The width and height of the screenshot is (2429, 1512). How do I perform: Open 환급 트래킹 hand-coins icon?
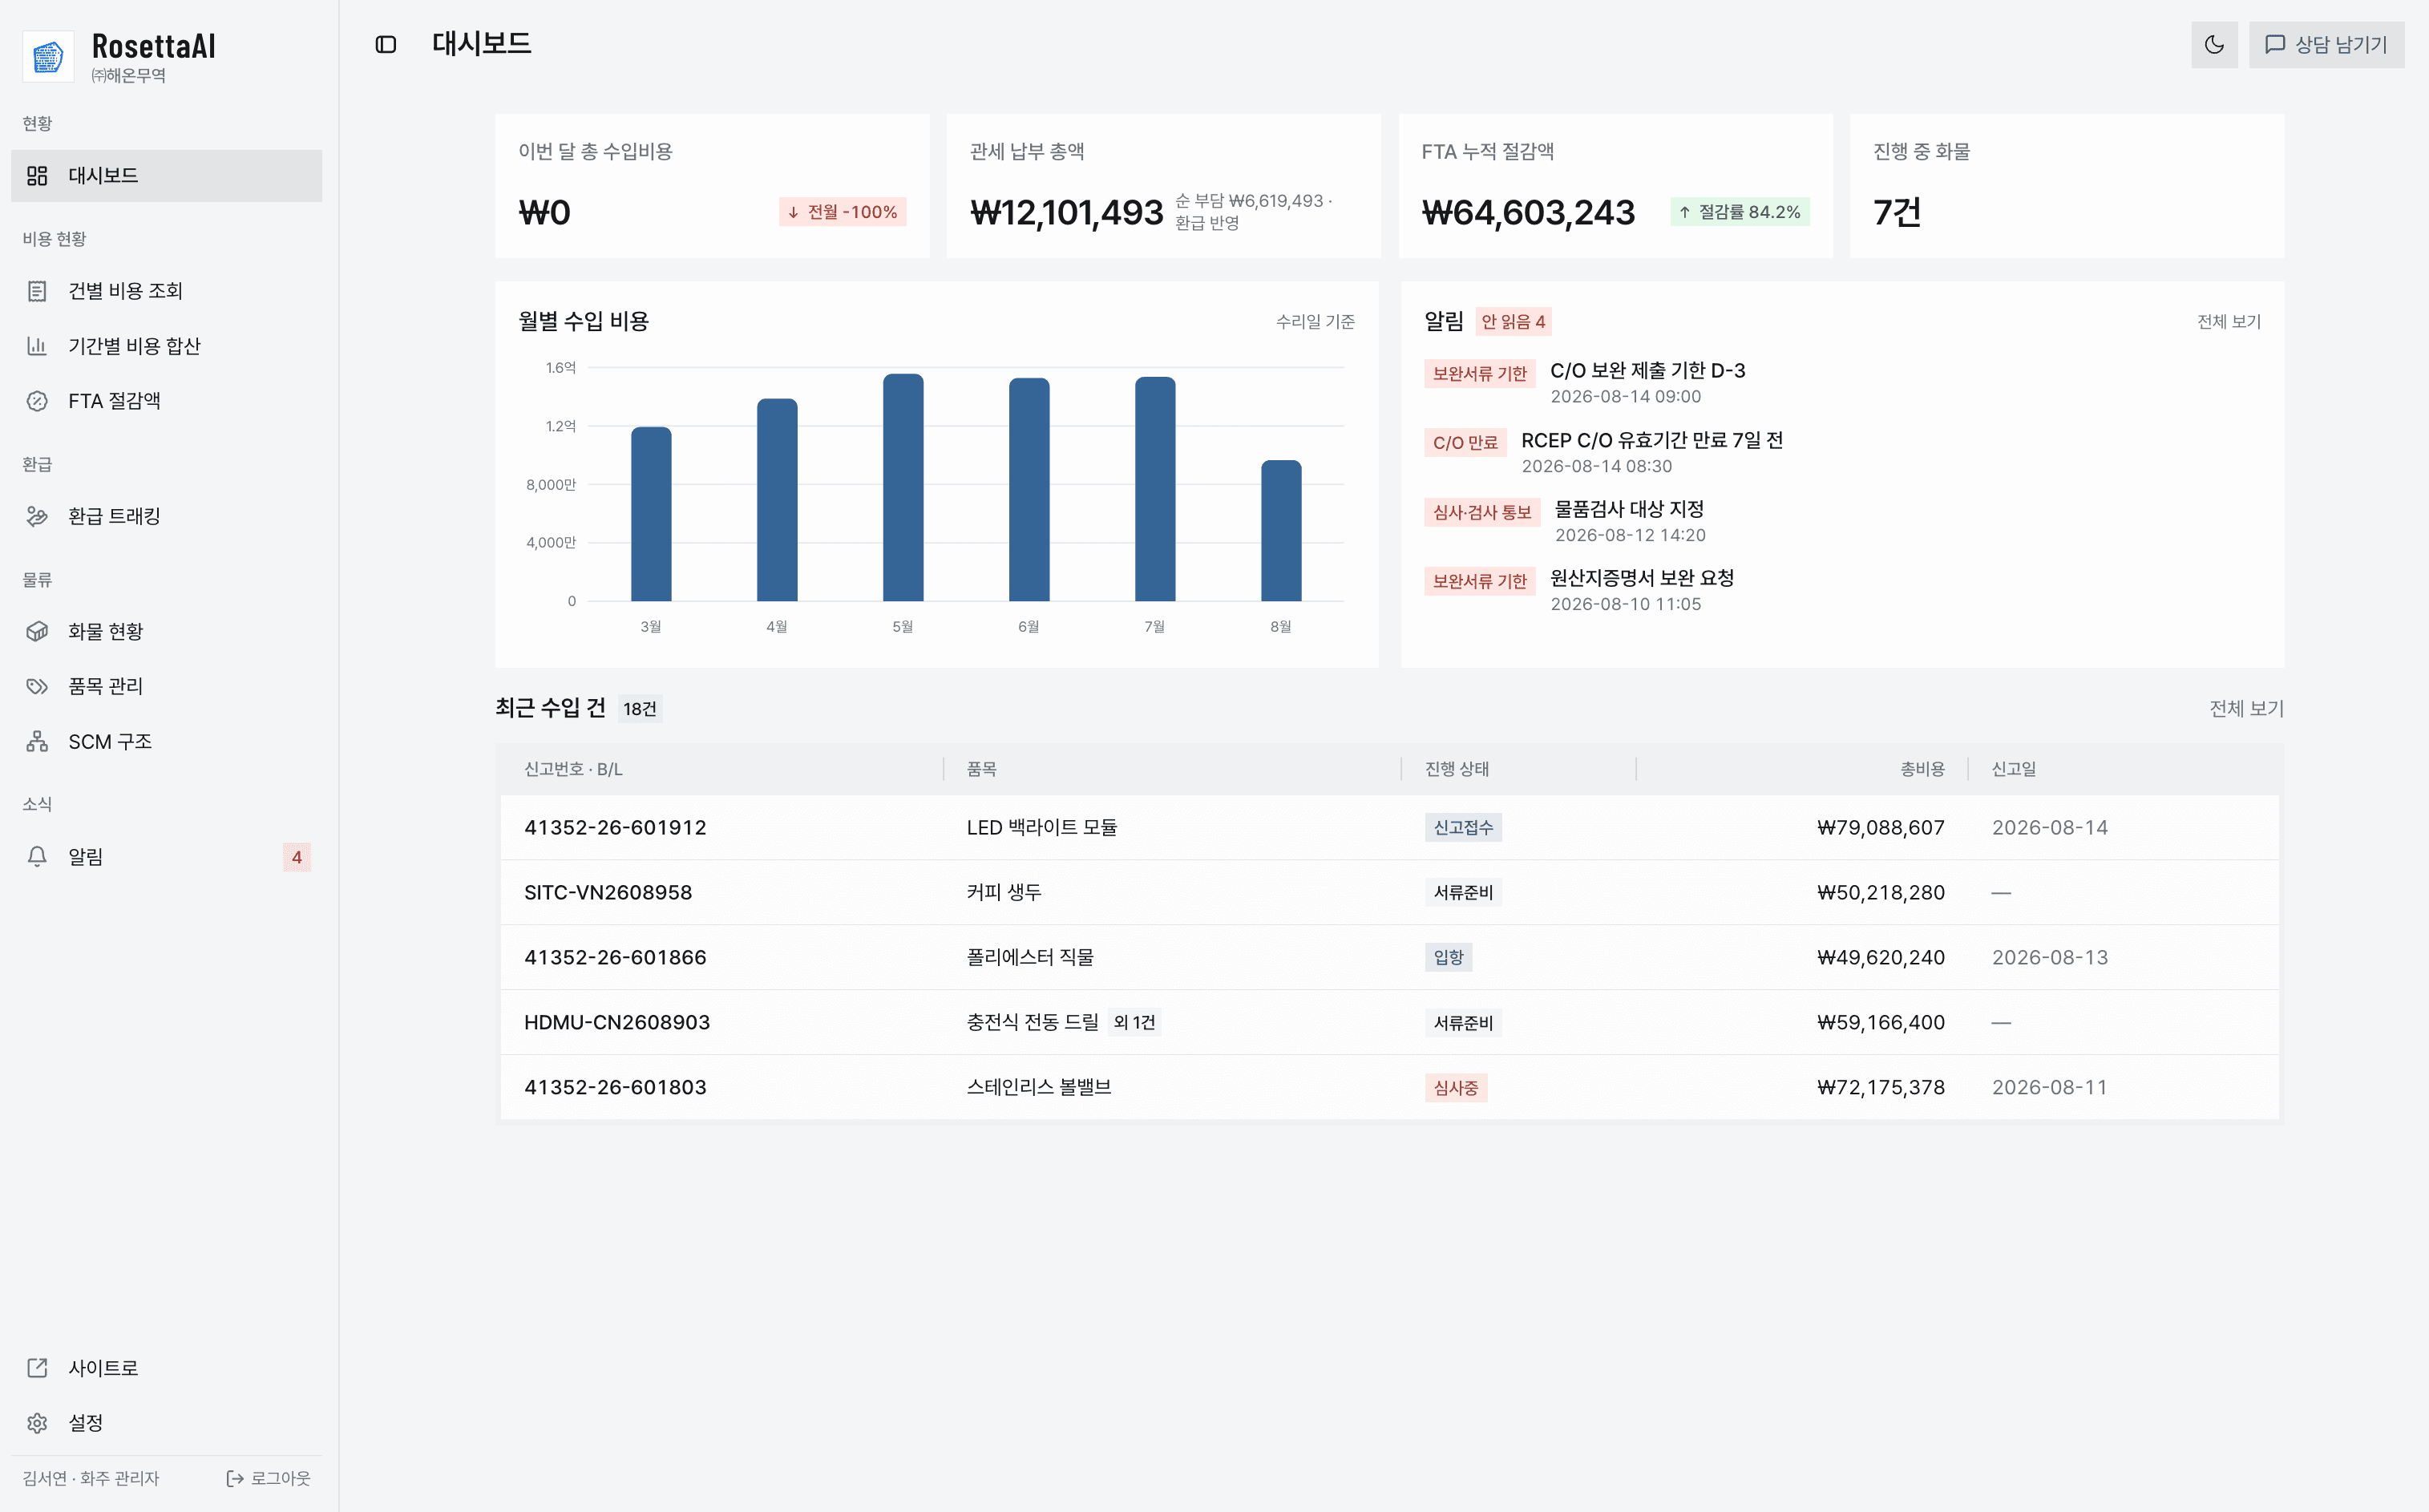[x=37, y=516]
